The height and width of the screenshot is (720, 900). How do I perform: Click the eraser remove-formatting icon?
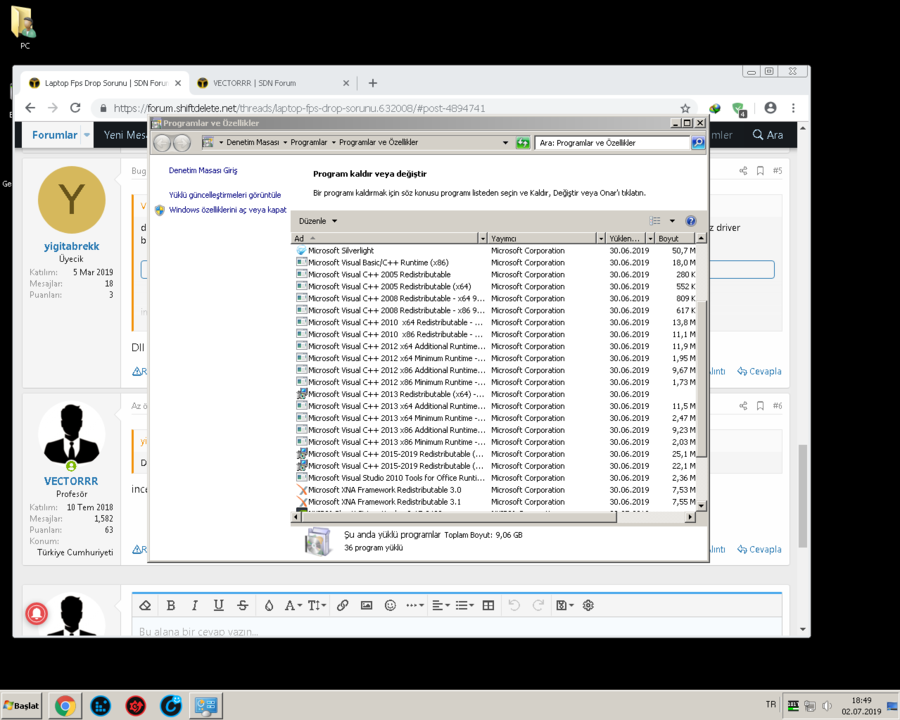point(145,605)
